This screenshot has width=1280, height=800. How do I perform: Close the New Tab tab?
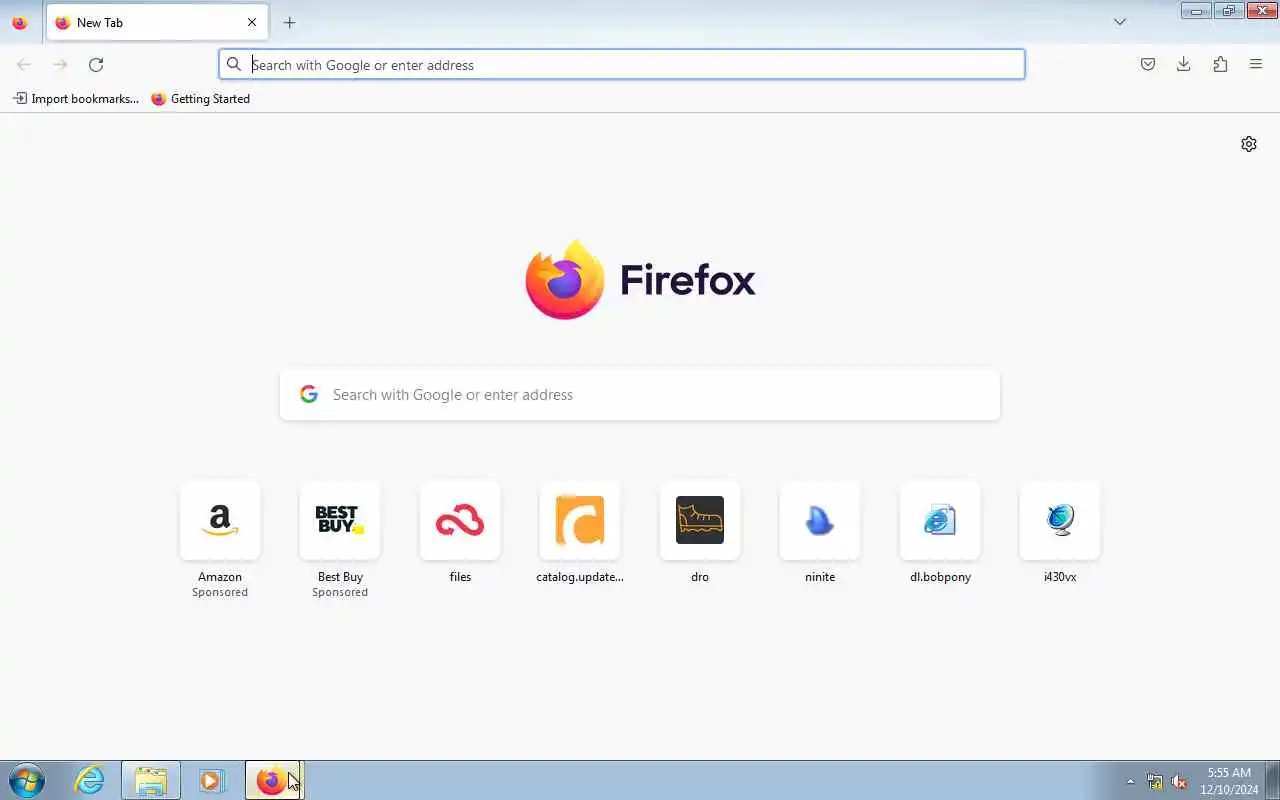pyautogui.click(x=252, y=22)
